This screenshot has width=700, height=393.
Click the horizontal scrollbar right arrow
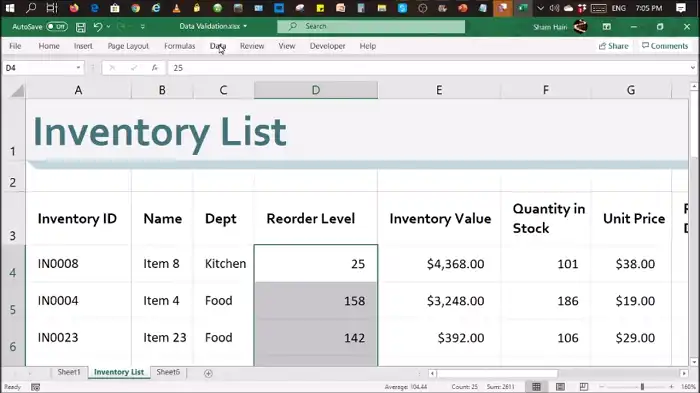[684, 373]
